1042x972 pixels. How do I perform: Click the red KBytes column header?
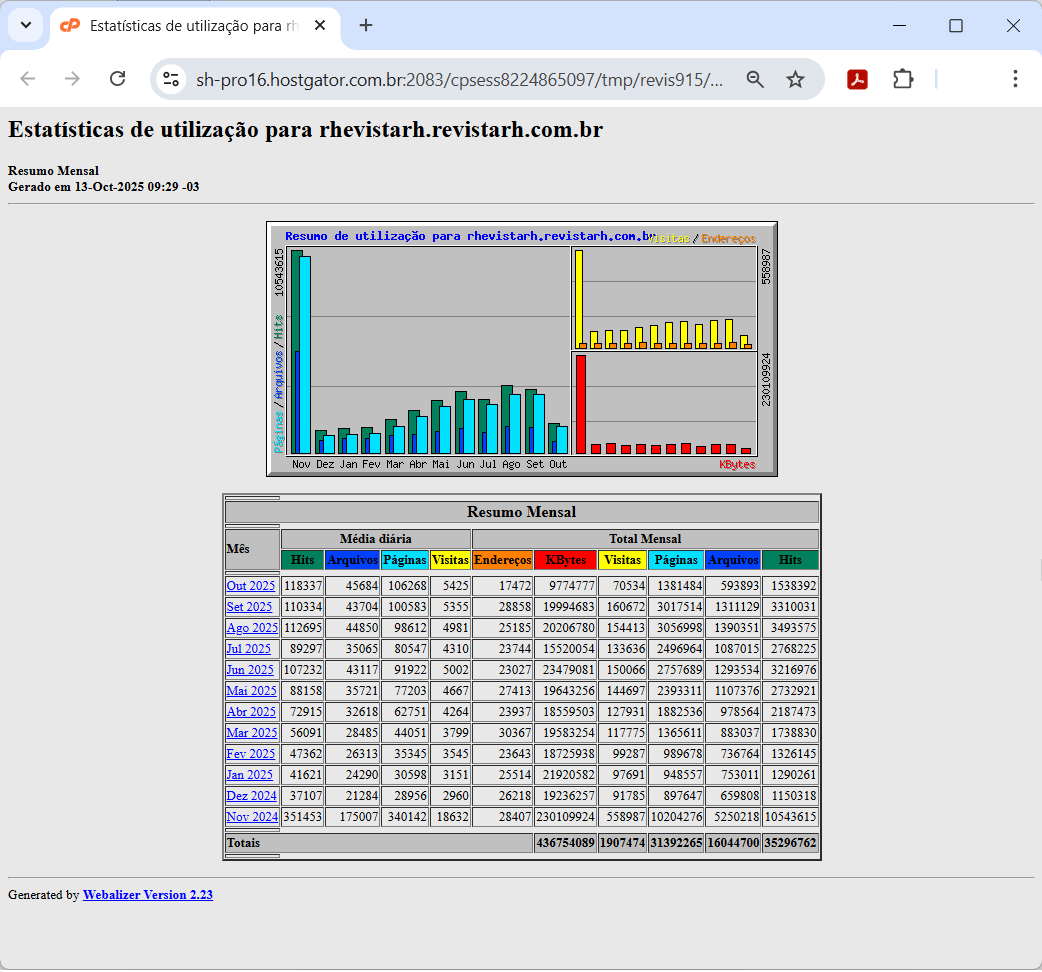click(565, 560)
